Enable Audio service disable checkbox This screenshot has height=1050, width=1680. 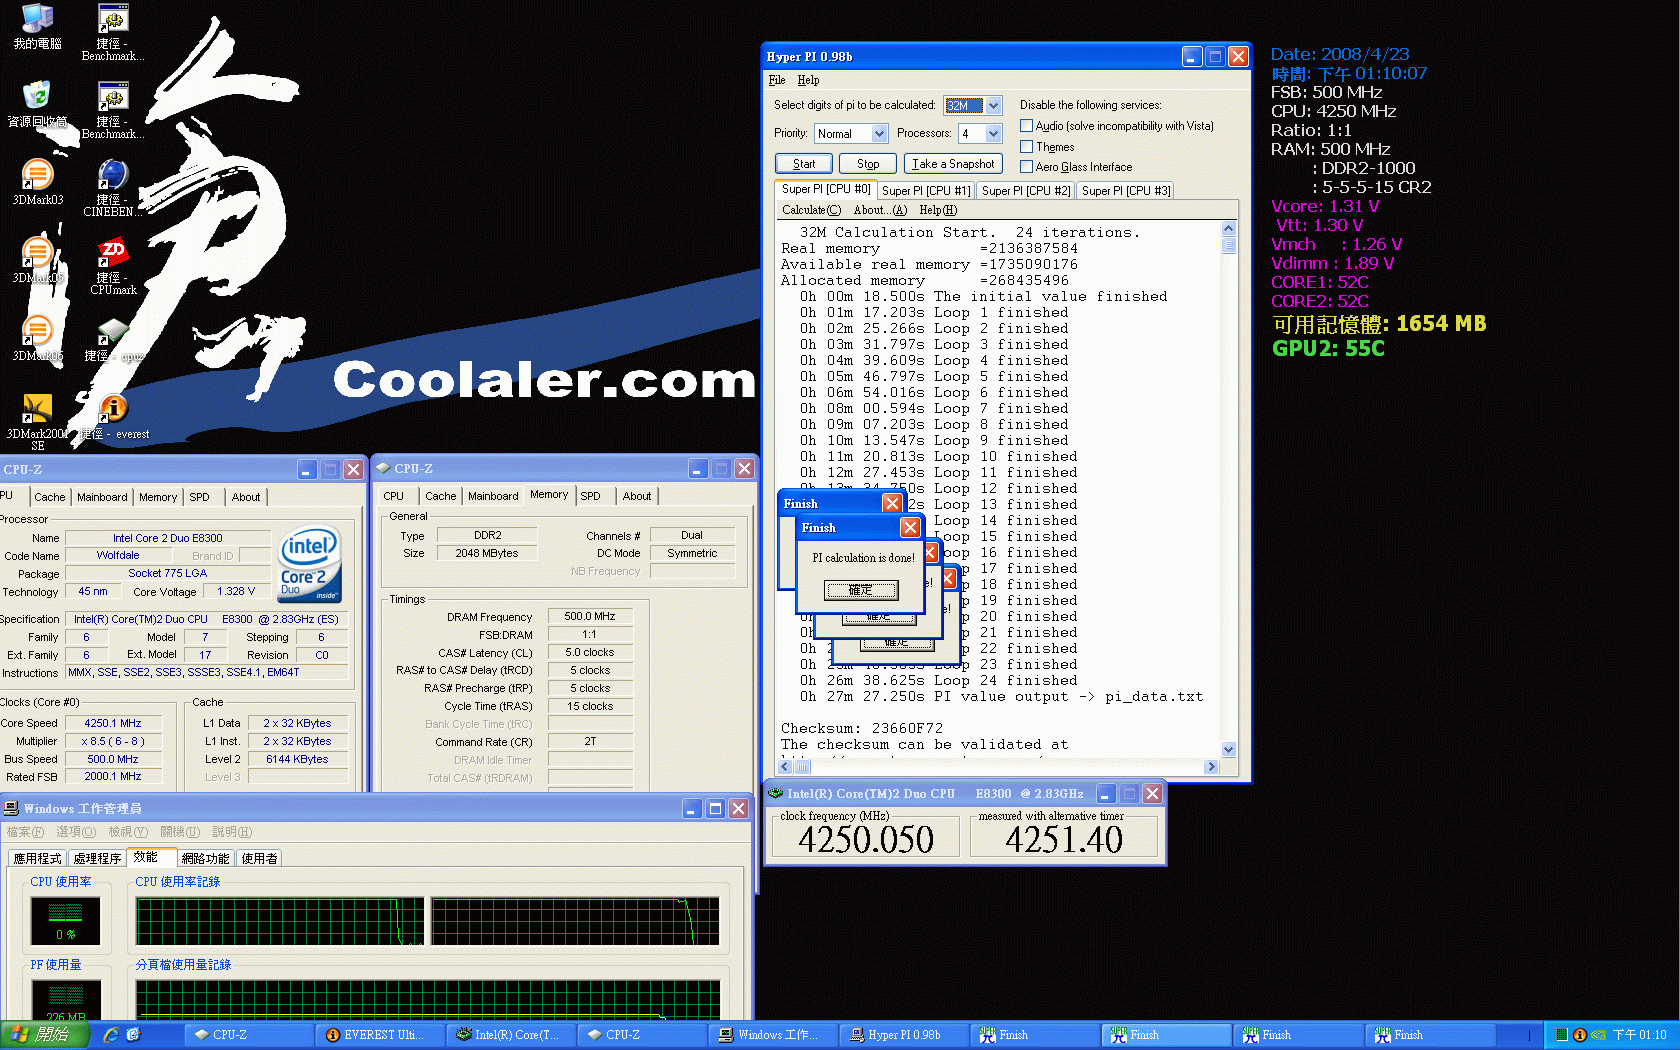tap(1026, 126)
